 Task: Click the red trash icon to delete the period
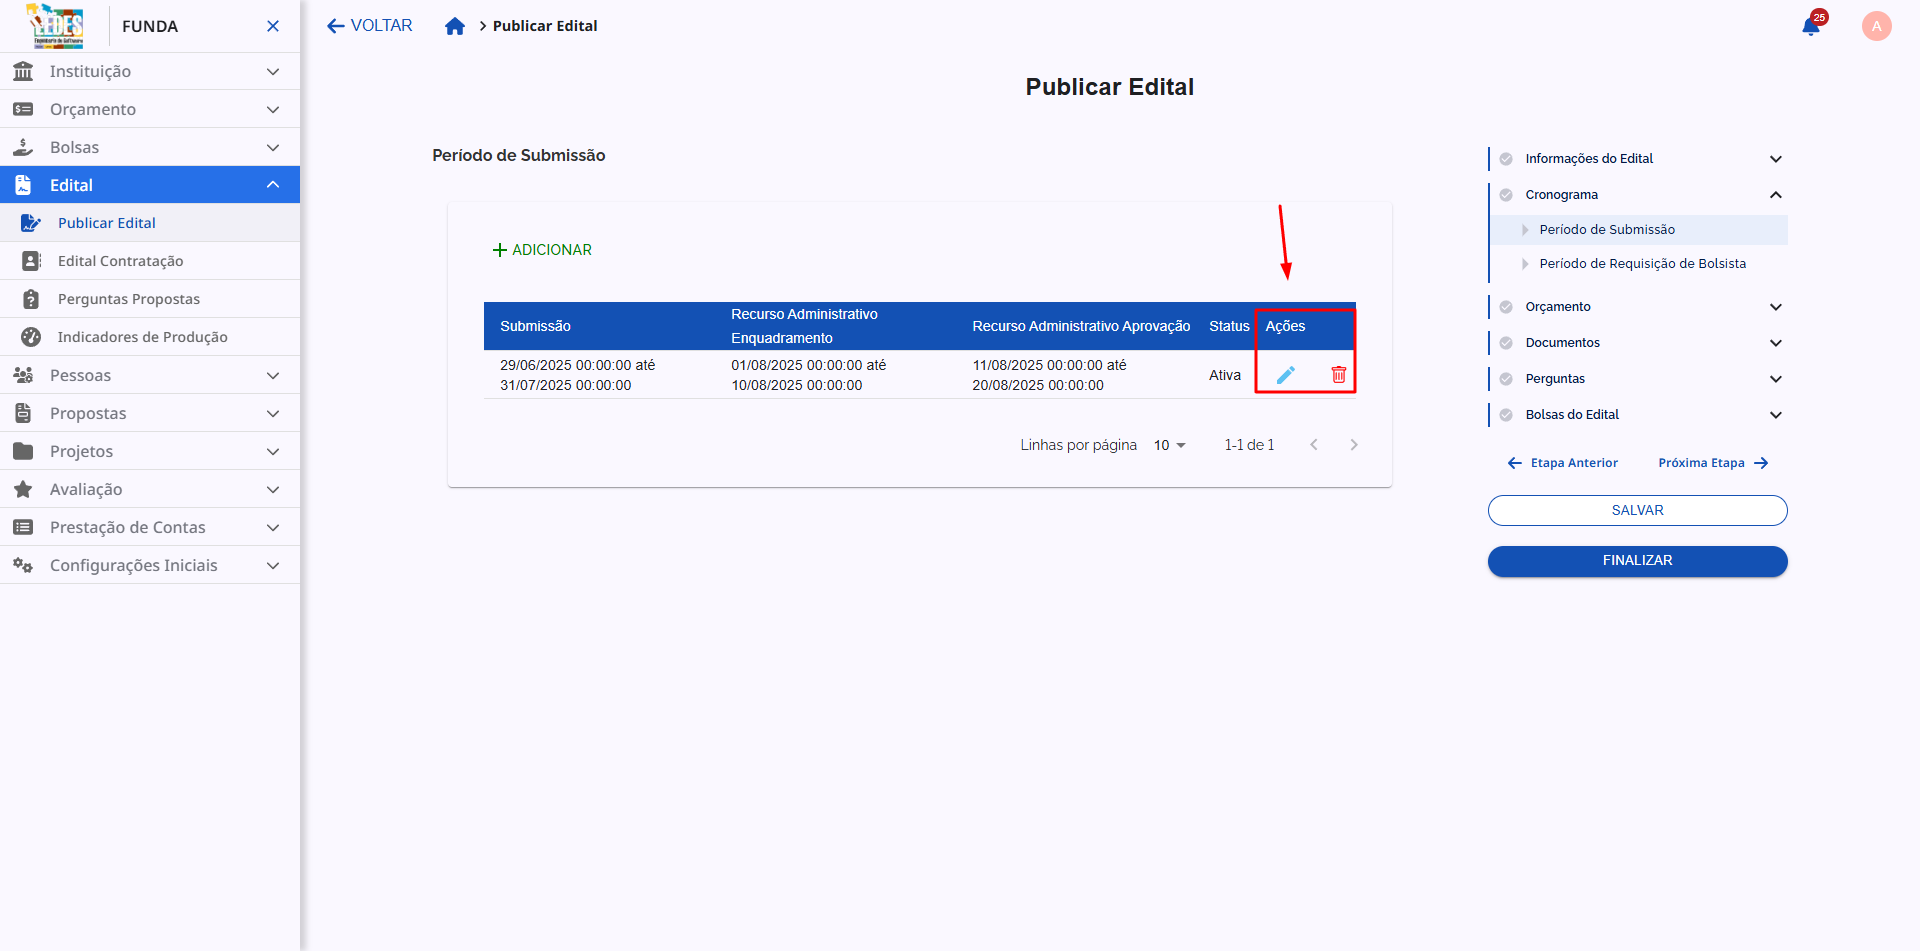click(1338, 374)
